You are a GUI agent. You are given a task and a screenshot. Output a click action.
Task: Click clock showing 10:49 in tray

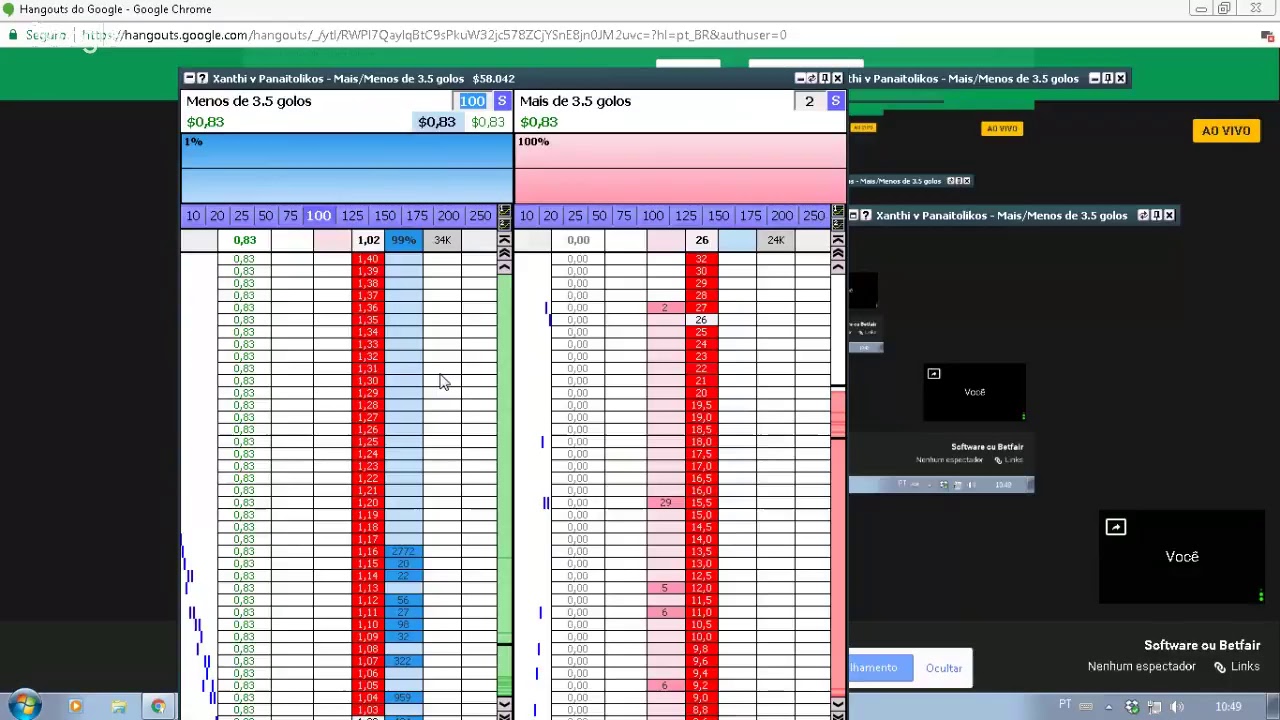pyautogui.click(x=1228, y=707)
